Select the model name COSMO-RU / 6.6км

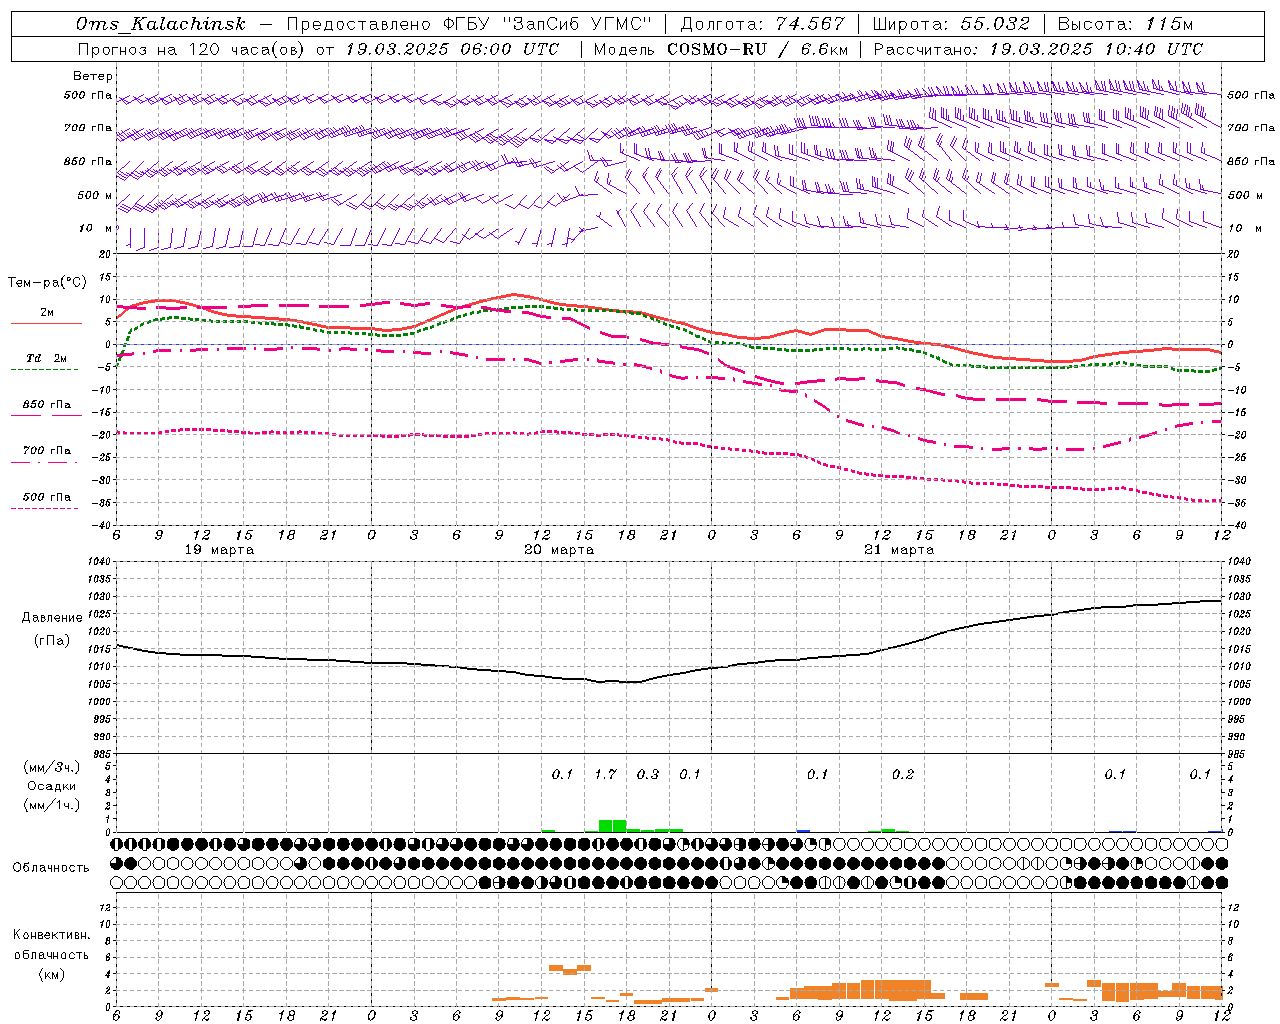click(758, 49)
